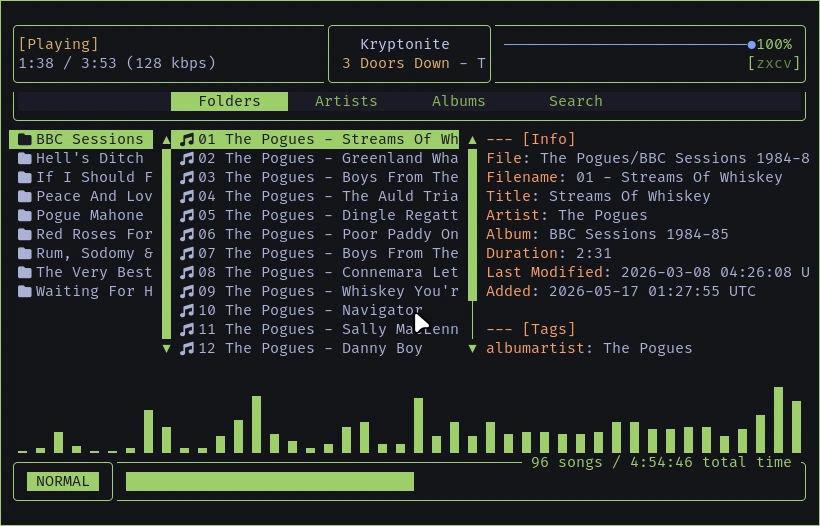Click the folder icon beside Peace And Lov
The width and height of the screenshot is (820, 526).
(x=25, y=197)
